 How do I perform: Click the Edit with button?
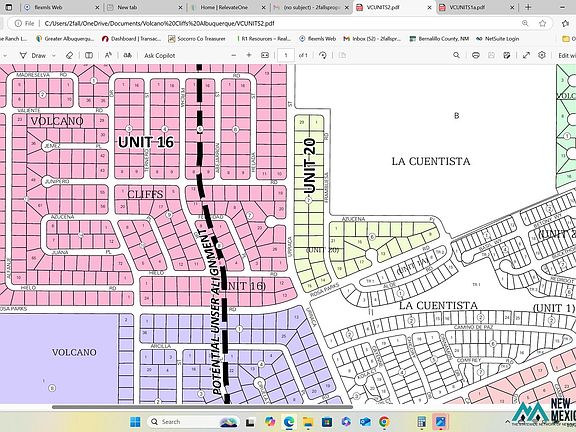[566, 55]
